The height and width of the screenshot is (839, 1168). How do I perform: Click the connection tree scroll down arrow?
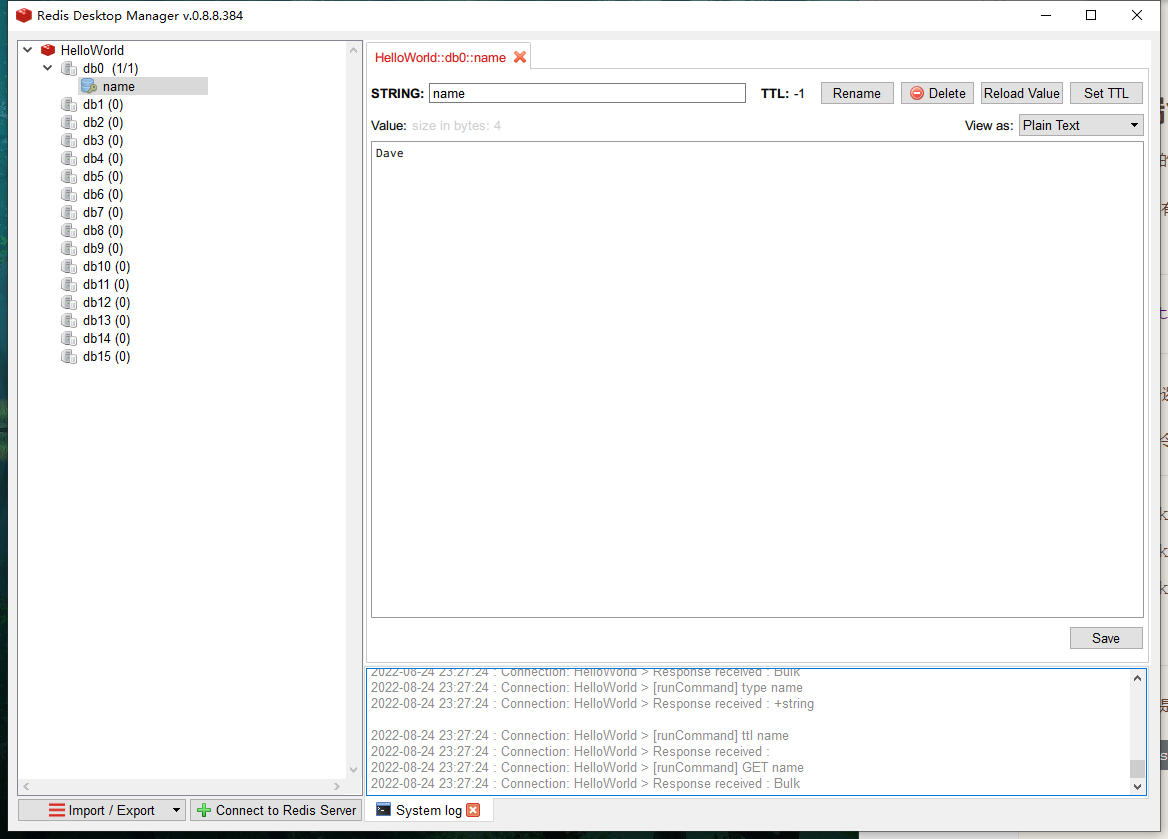[x=353, y=770]
